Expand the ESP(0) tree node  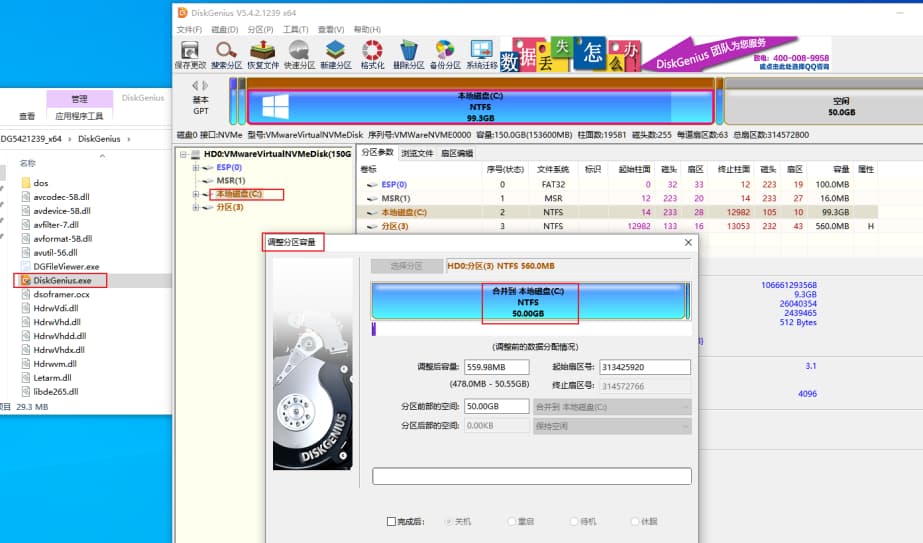click(x=195, y=167)
